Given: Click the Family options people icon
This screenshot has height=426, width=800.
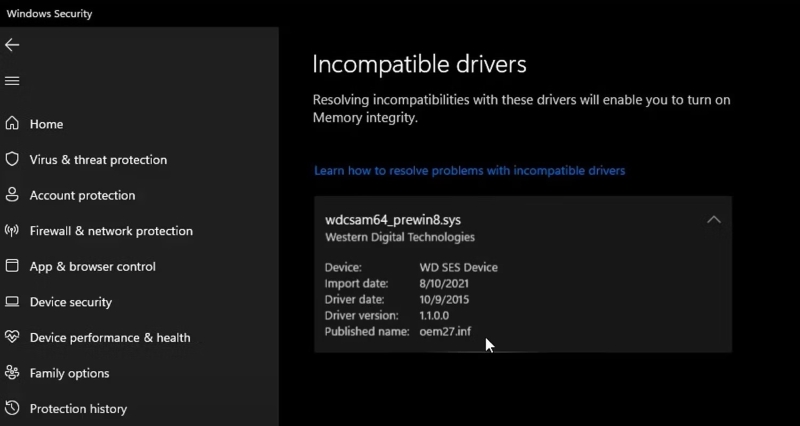Looking at the screenshot, I should tap(12, 373).
